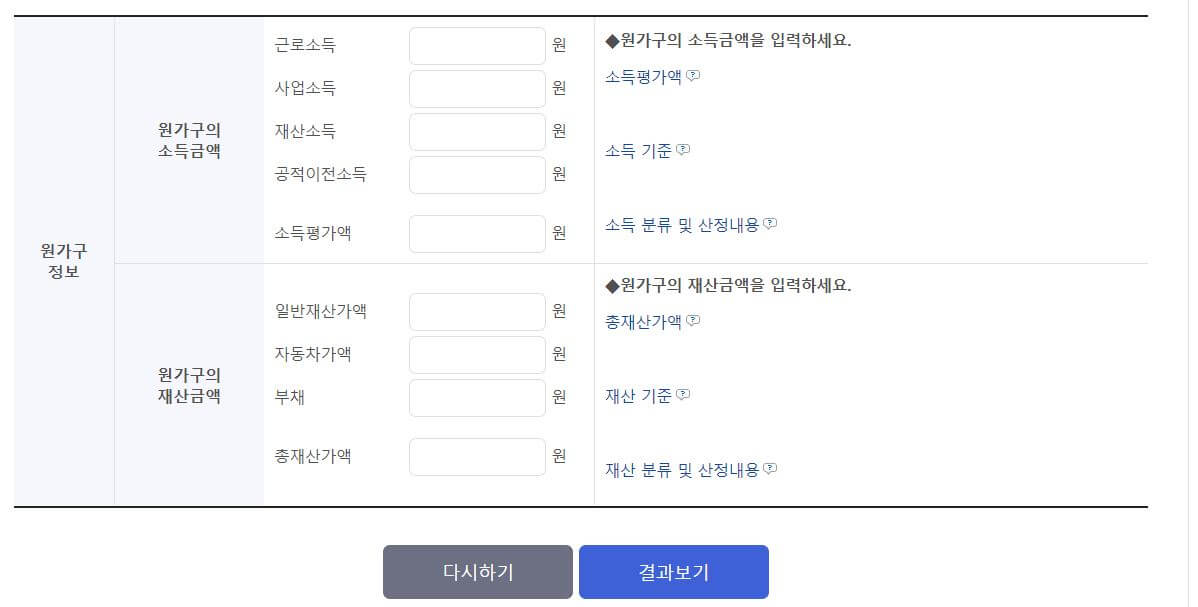Click the 재산소득 amount input field

[x=477, y=131]
